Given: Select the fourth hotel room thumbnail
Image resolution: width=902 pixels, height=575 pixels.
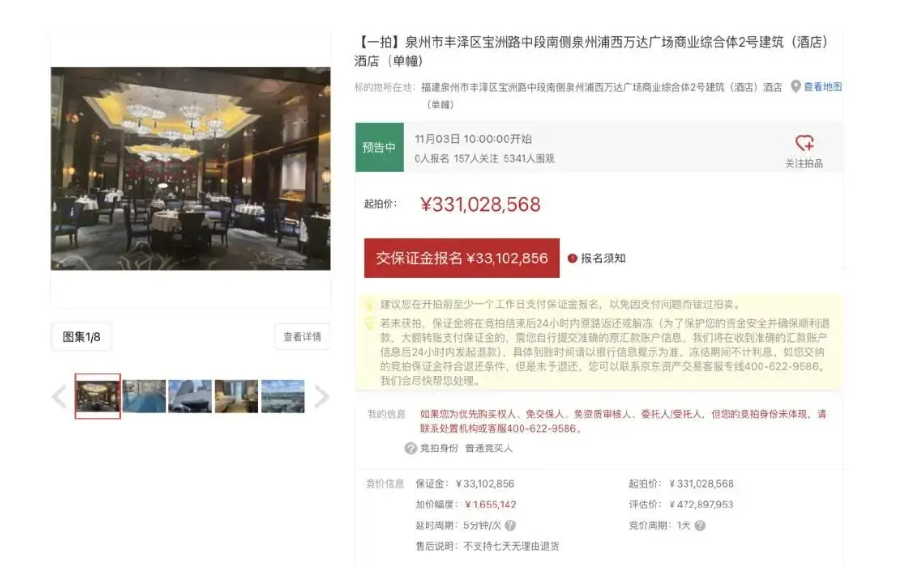Looking at the screenshot, I should (x=236, y=396).
